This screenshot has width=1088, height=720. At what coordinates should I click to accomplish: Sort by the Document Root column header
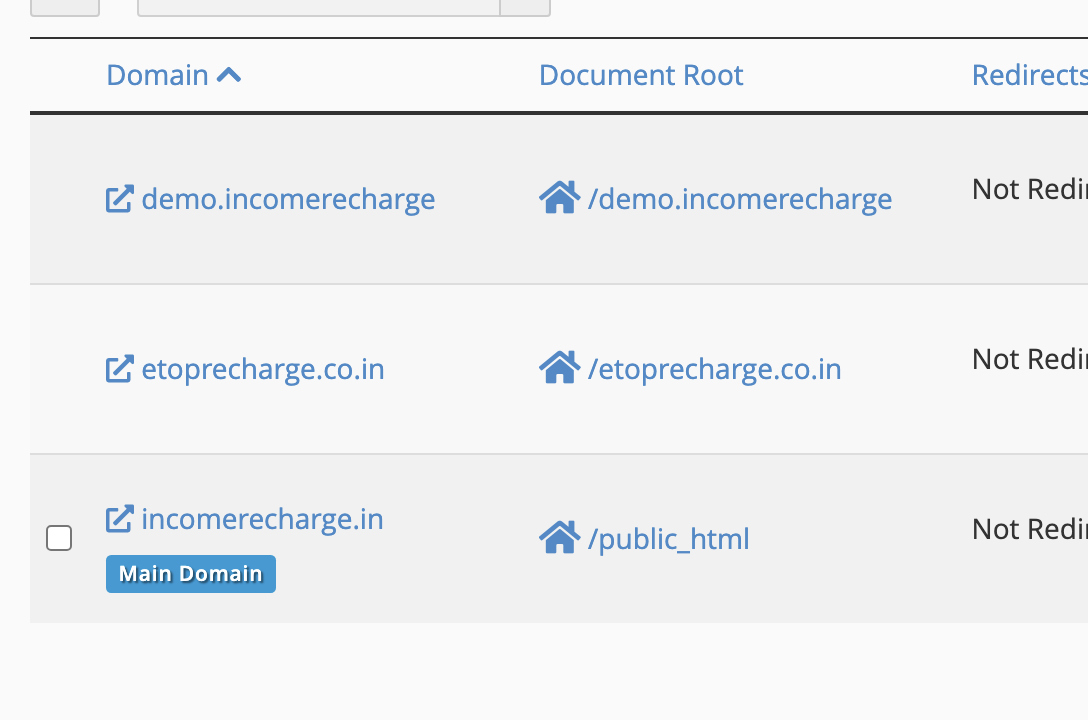click(x=641, y=75)
